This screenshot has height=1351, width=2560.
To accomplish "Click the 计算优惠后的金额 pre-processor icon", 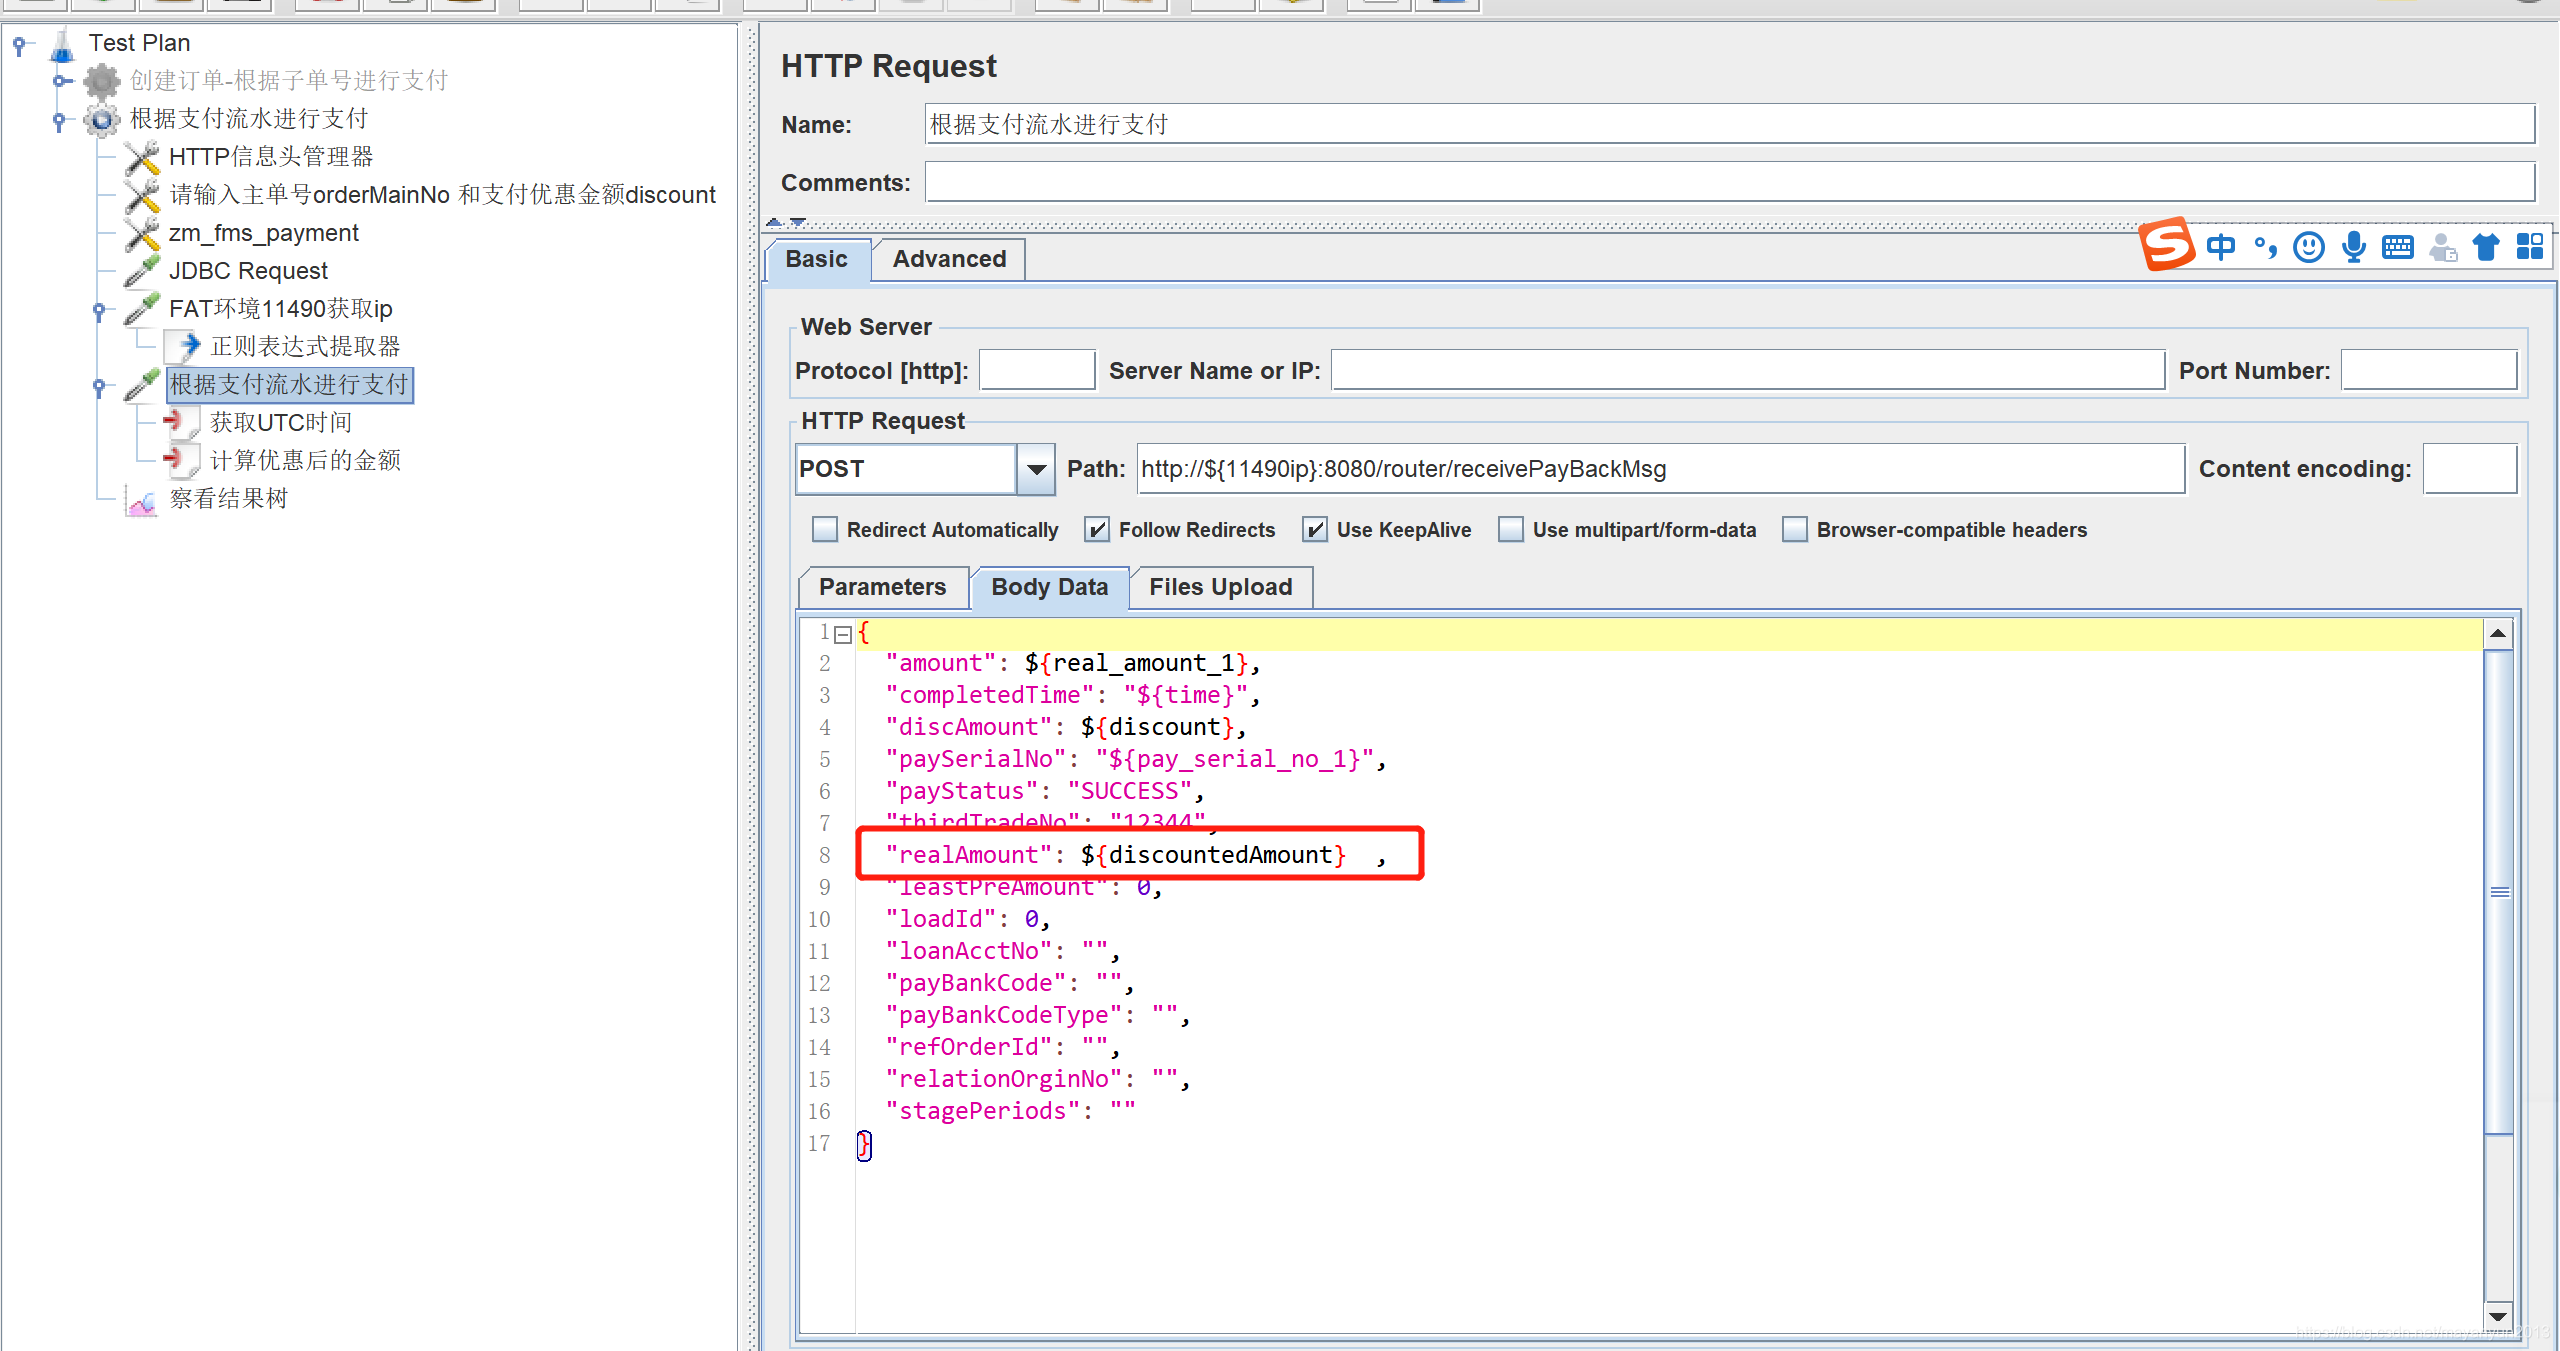I will (x=184, y=461).
